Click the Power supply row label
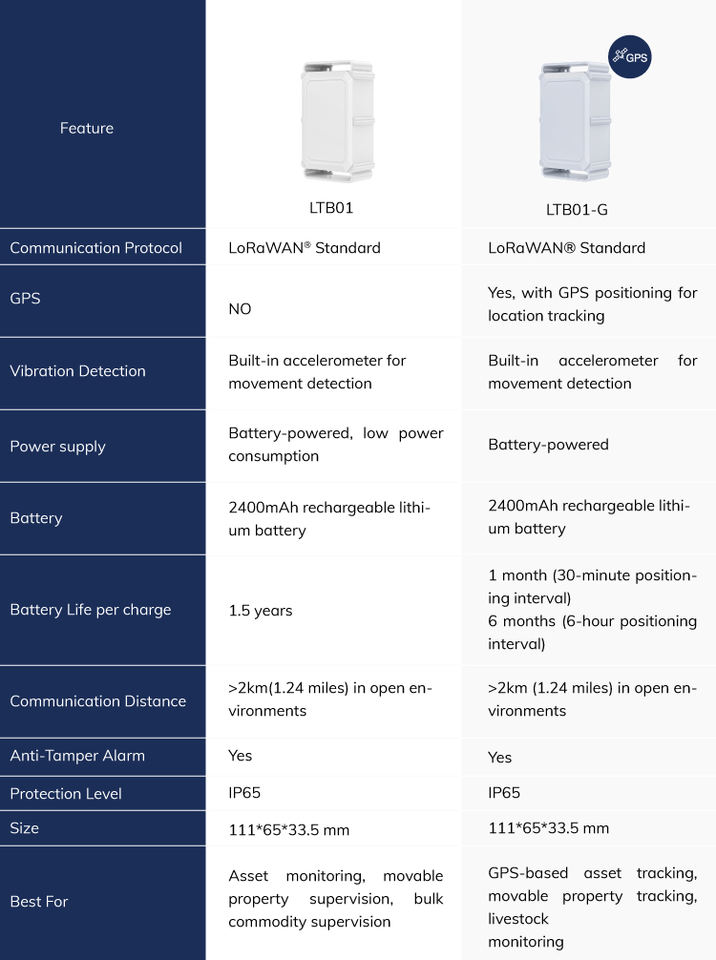Image resolution: width=716 pixels, height=960 pixels. (x=58, y=446)
